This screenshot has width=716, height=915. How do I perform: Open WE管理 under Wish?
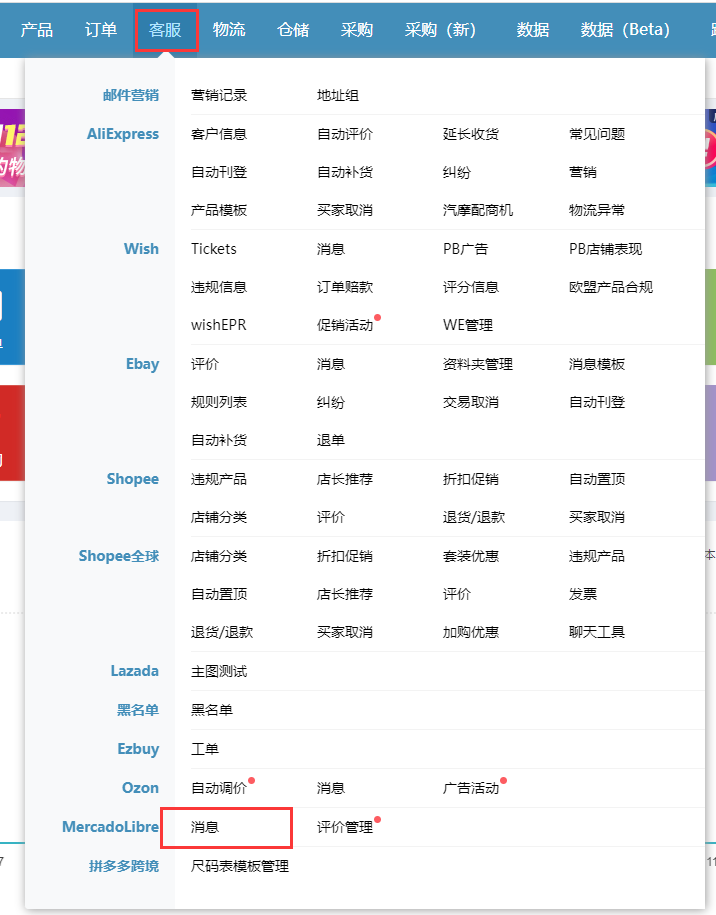tap(468, 325)
